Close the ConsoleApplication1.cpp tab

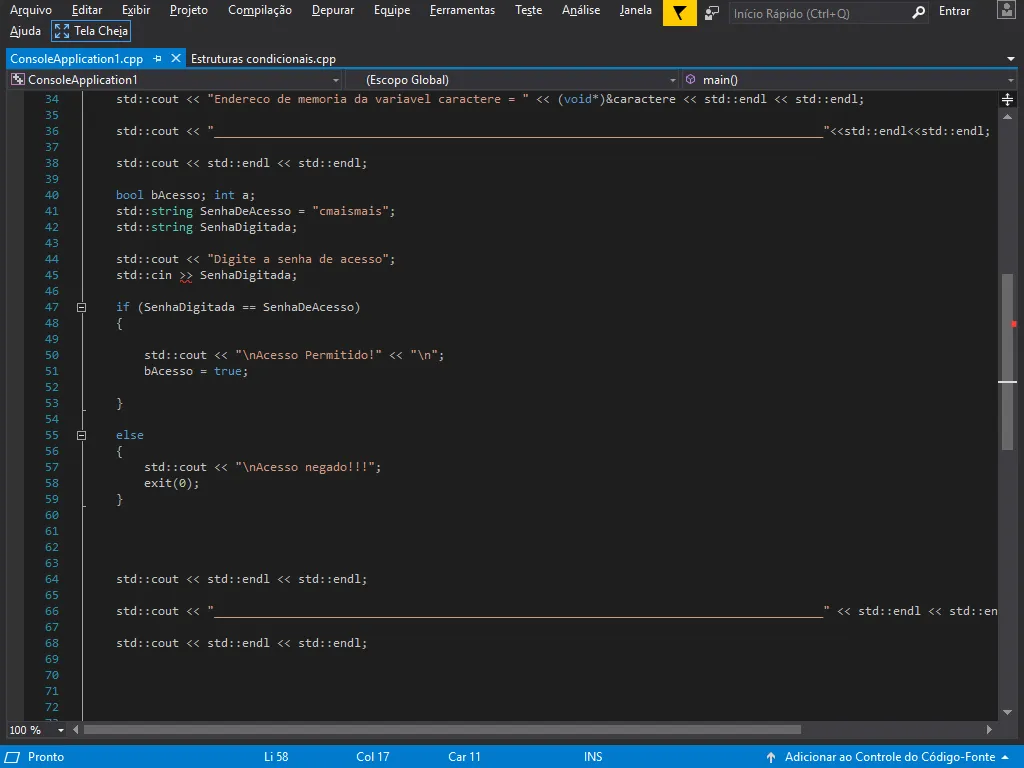point(176,59)
